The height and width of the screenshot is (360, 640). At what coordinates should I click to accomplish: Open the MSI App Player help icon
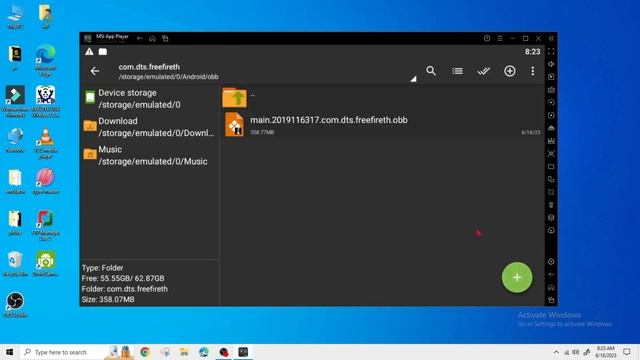coord(487,38)
